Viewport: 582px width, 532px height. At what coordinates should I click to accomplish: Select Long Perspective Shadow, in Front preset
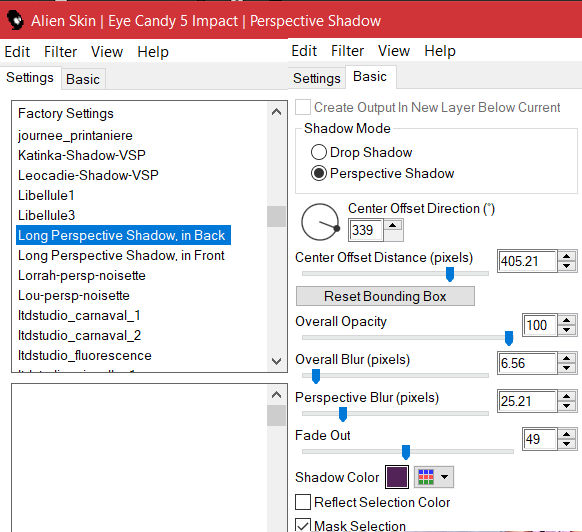coord(121,255)
